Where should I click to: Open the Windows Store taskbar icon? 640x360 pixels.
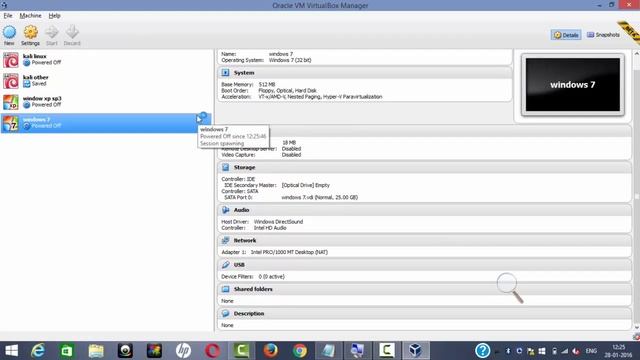pos(67,351)
